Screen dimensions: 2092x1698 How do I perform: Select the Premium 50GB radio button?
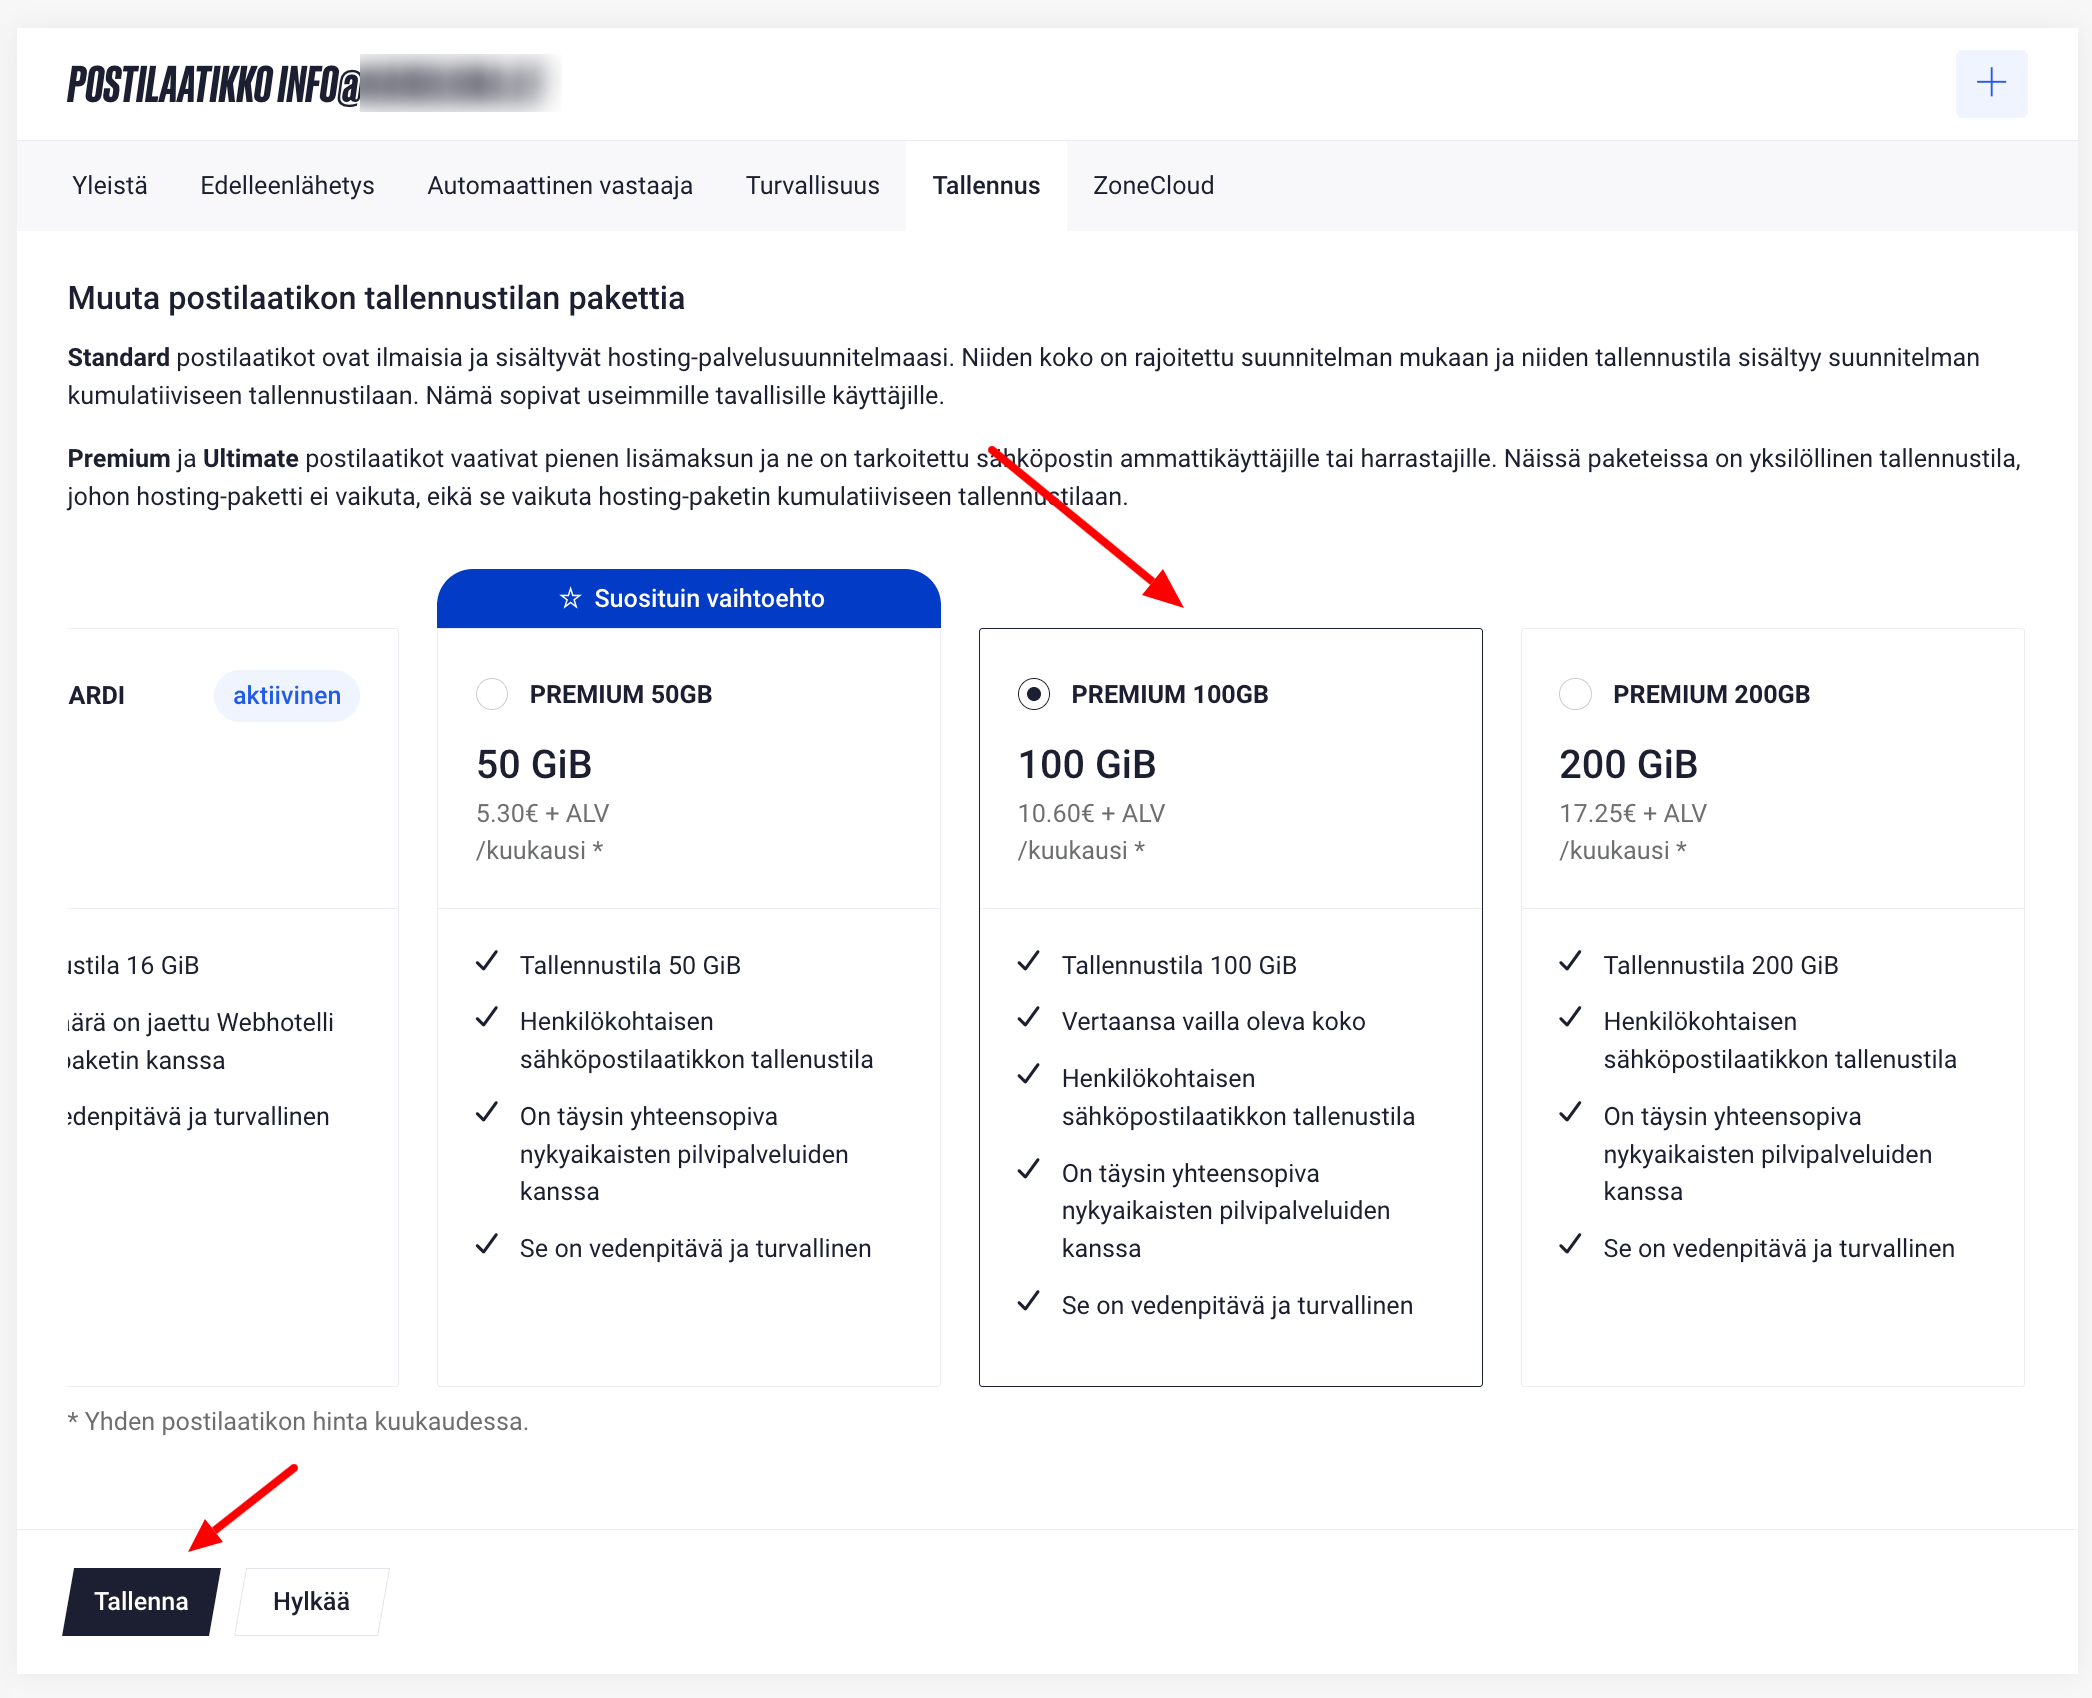(492, 694)
